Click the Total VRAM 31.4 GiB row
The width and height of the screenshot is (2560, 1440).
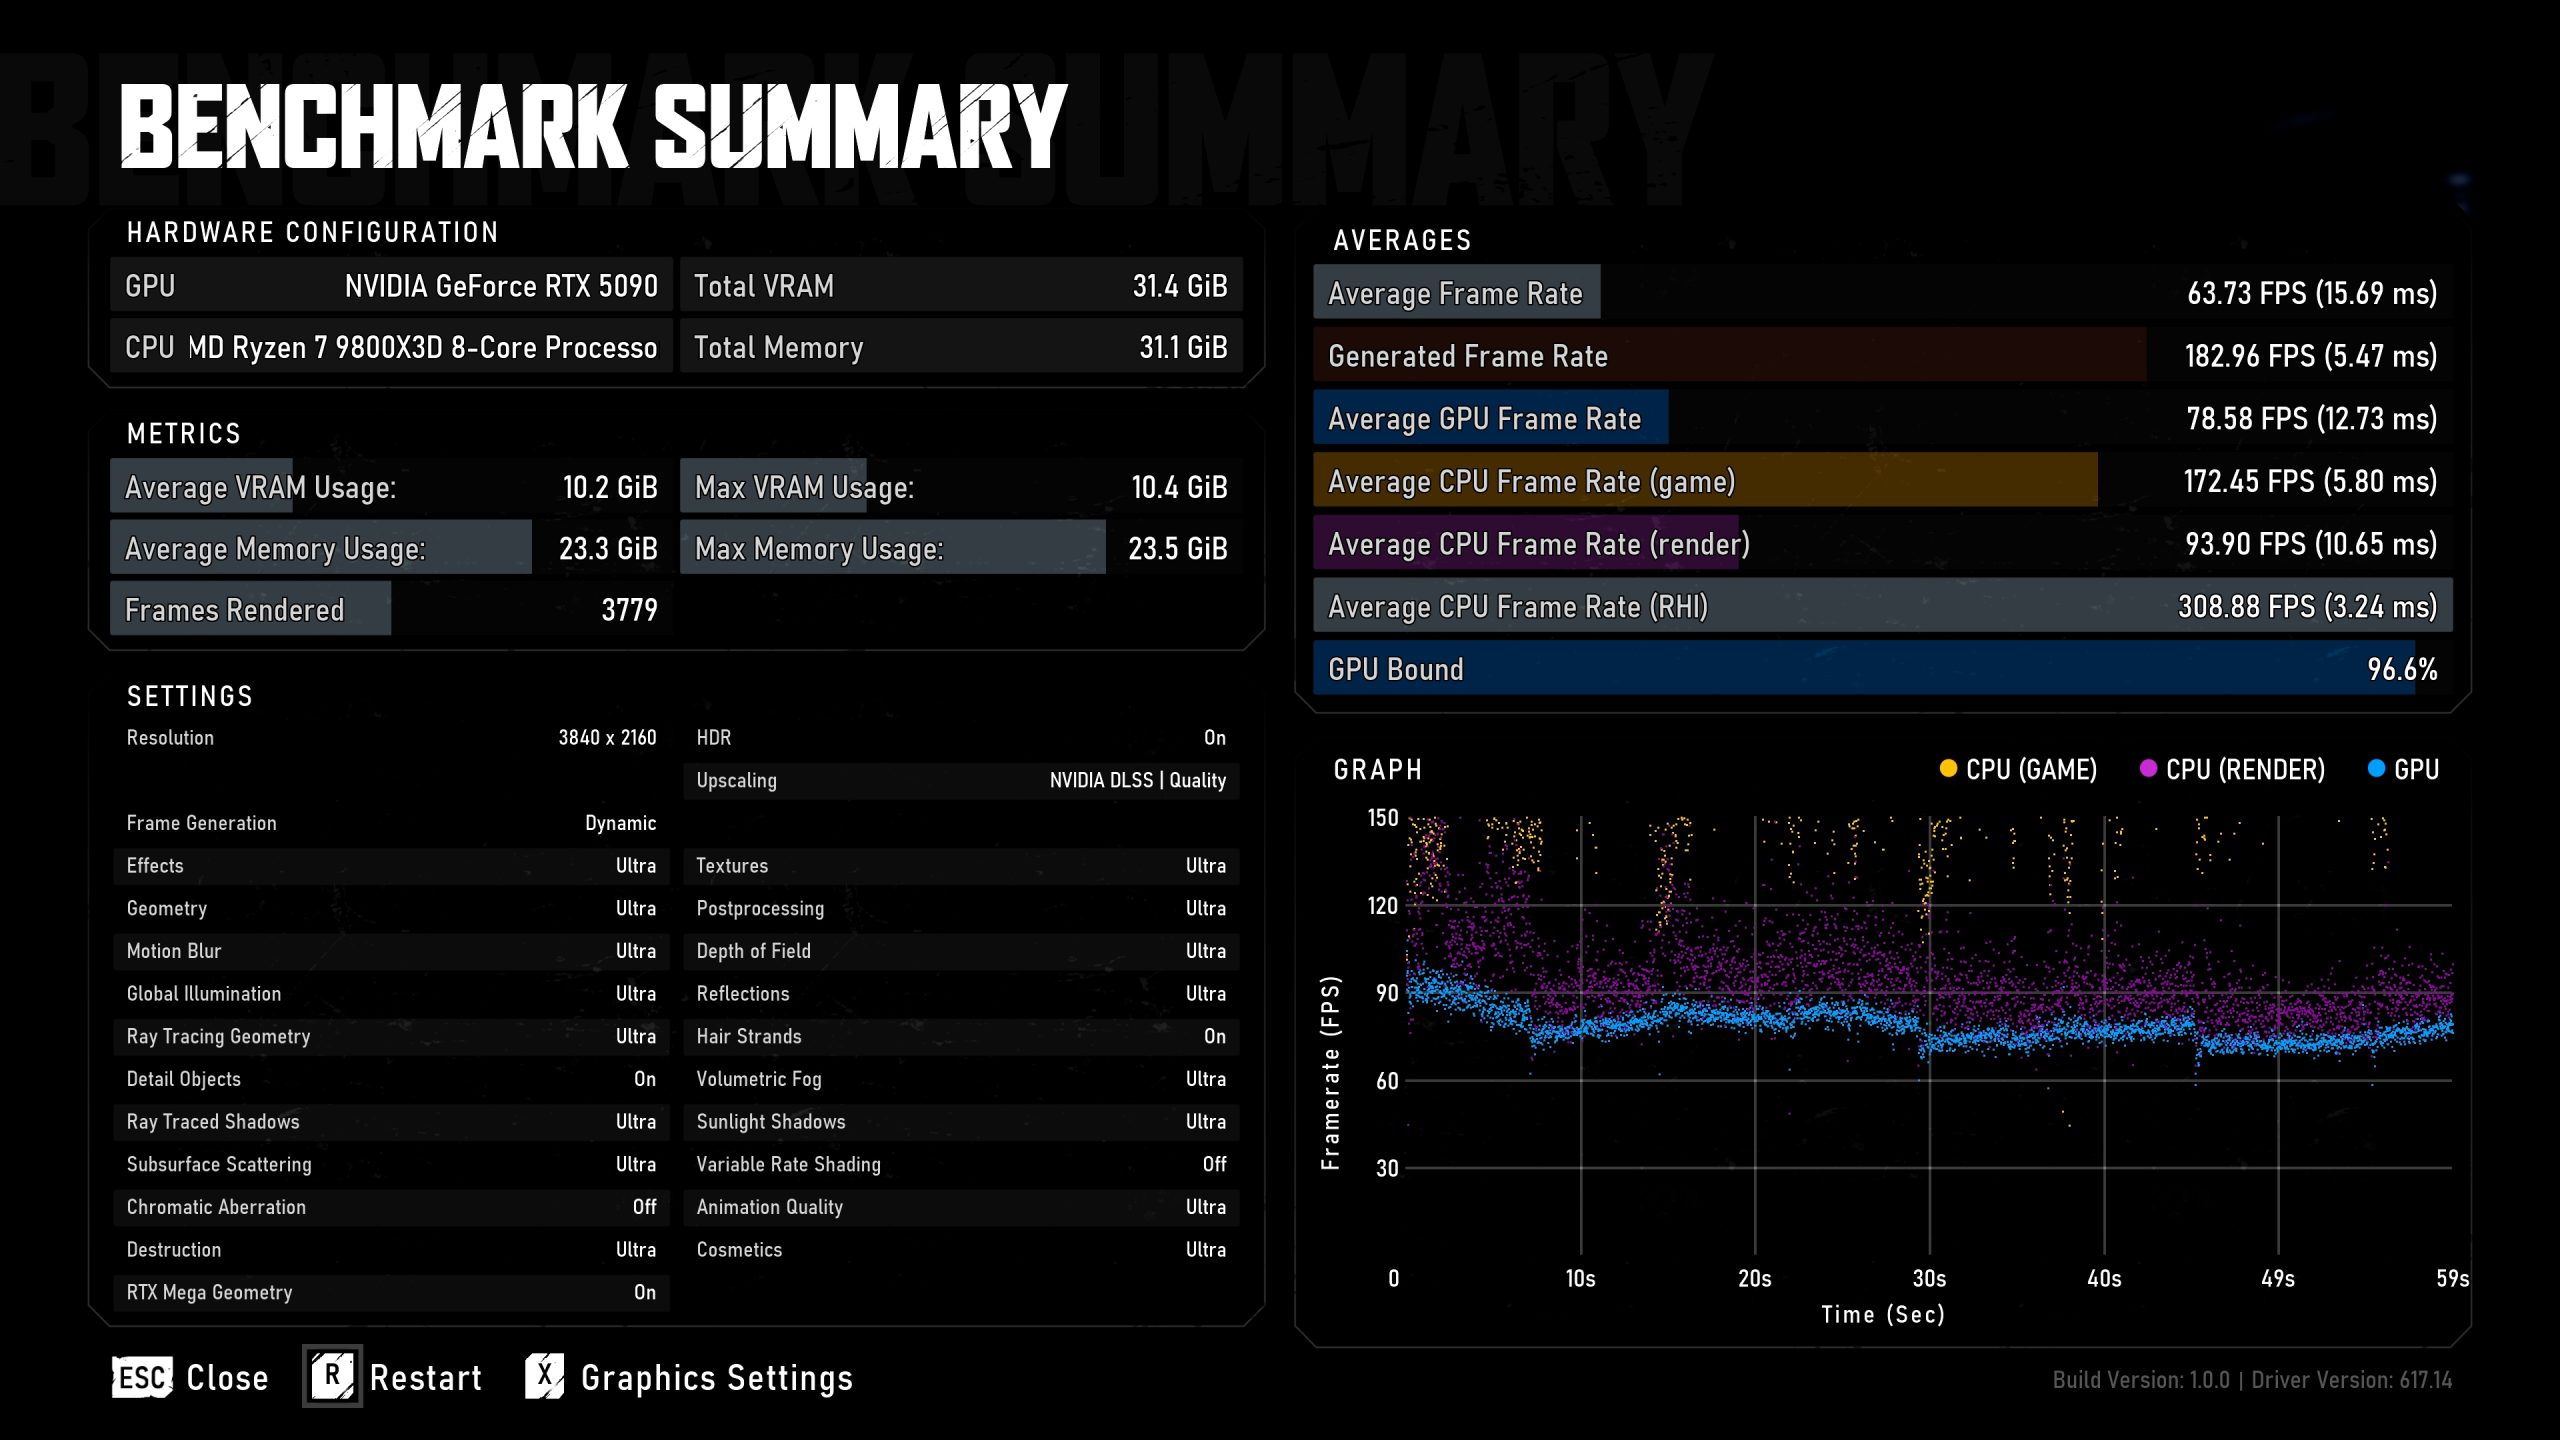click(961, 286)
